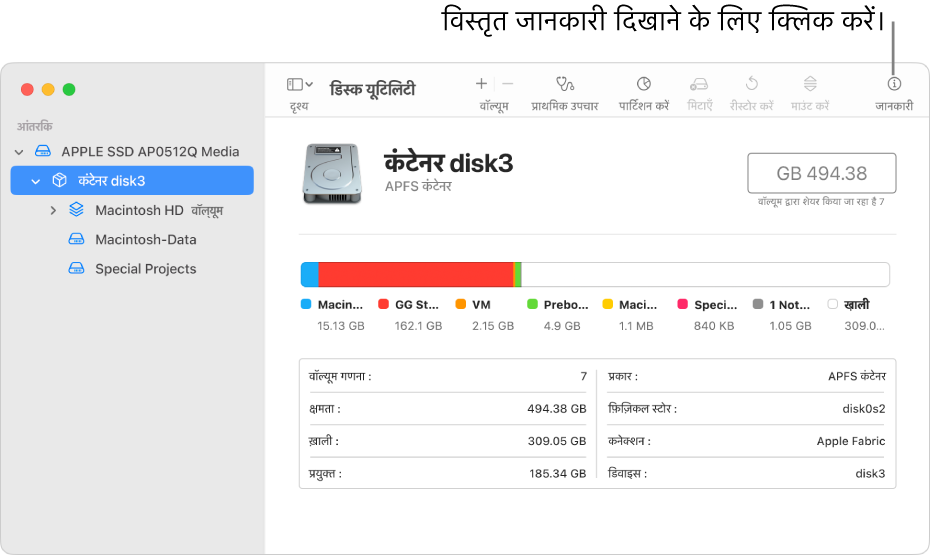Image resolution: width=931 pixels, height=556 pixels.
Task: Click the Restore (रीस्टोर करें) toolbar icon
Action: coord(752,84)
